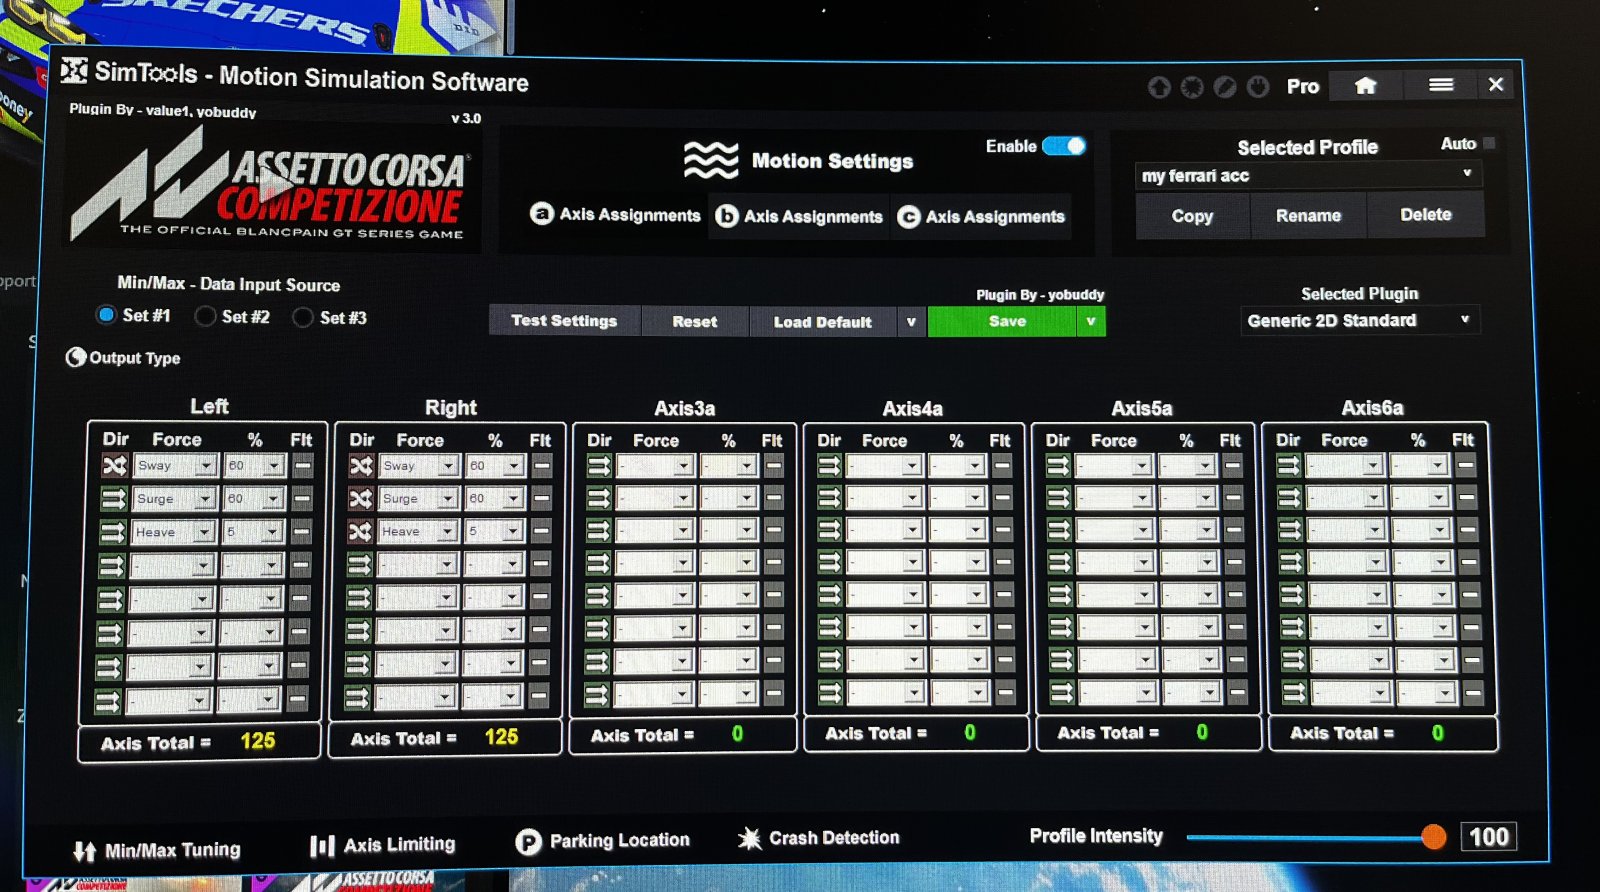1600x892 pixels.
Task: Click the Profile Intensity value field showing 100
Action: point(1489,837)
